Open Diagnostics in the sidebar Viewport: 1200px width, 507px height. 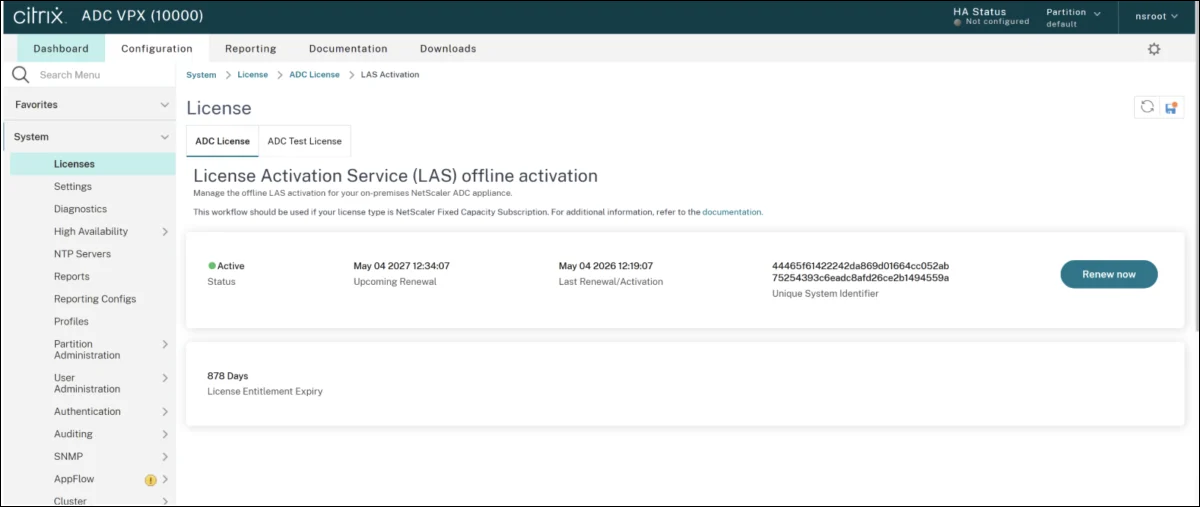tap(80, 209)
